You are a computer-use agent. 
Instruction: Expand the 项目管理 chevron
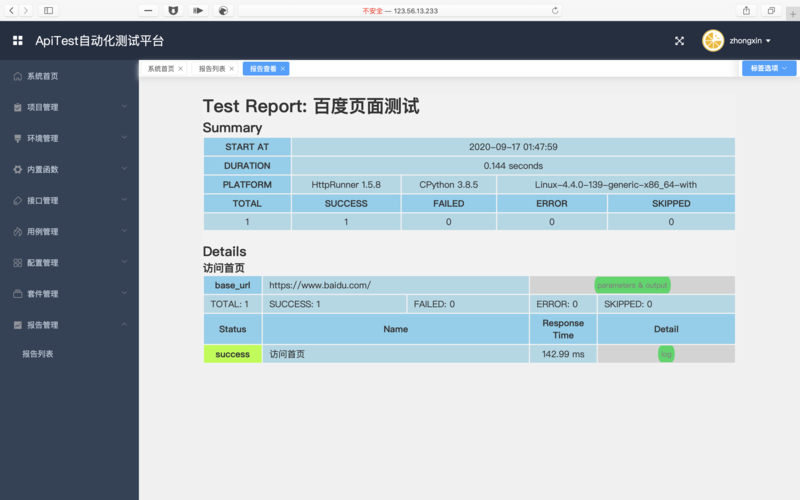[124, 106]
